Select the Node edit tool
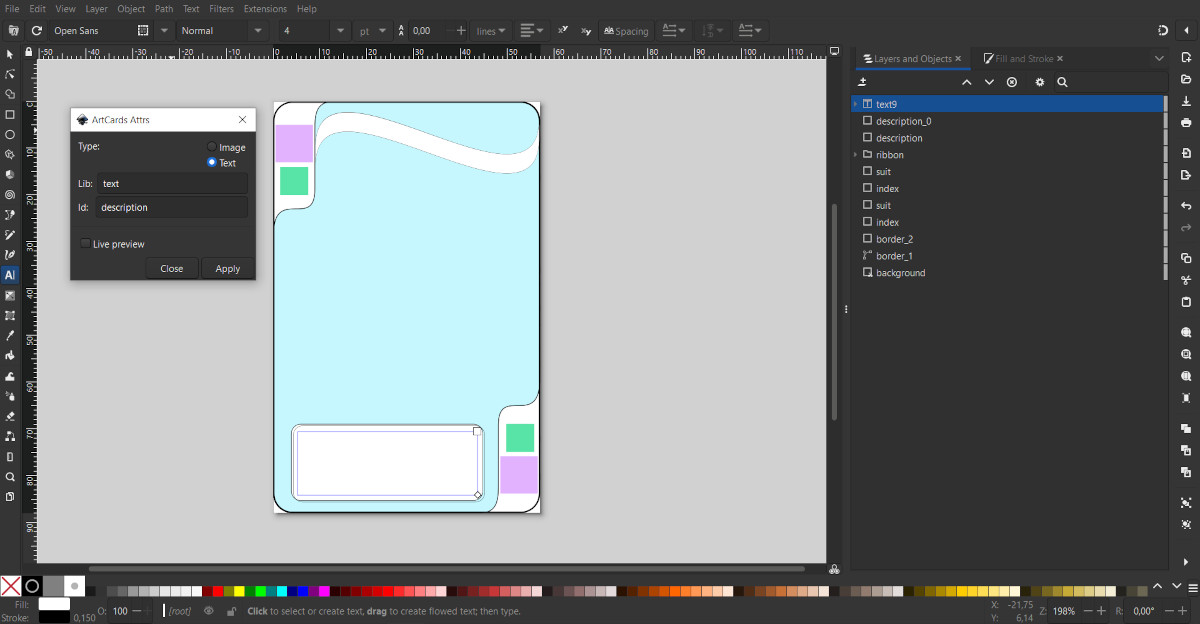Viewport: 1200px width, 624px height. 10,74
